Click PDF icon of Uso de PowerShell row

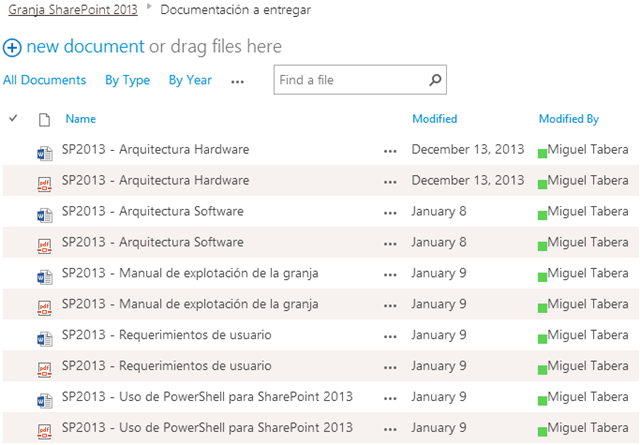tap(44, 432)
